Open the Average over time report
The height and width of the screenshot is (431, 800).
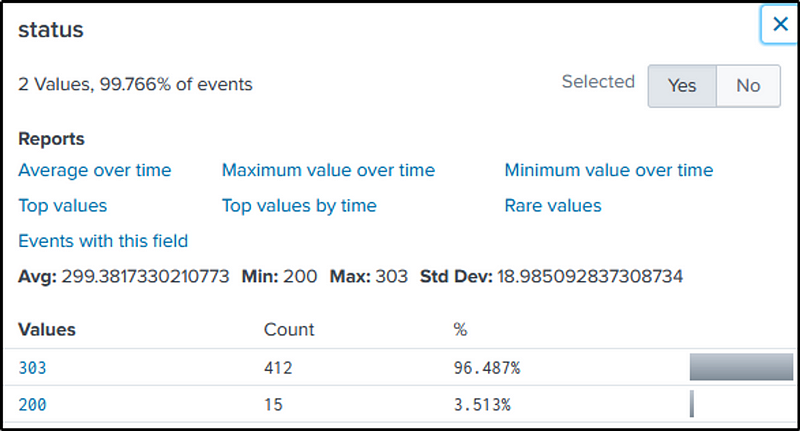coord(95,170)
